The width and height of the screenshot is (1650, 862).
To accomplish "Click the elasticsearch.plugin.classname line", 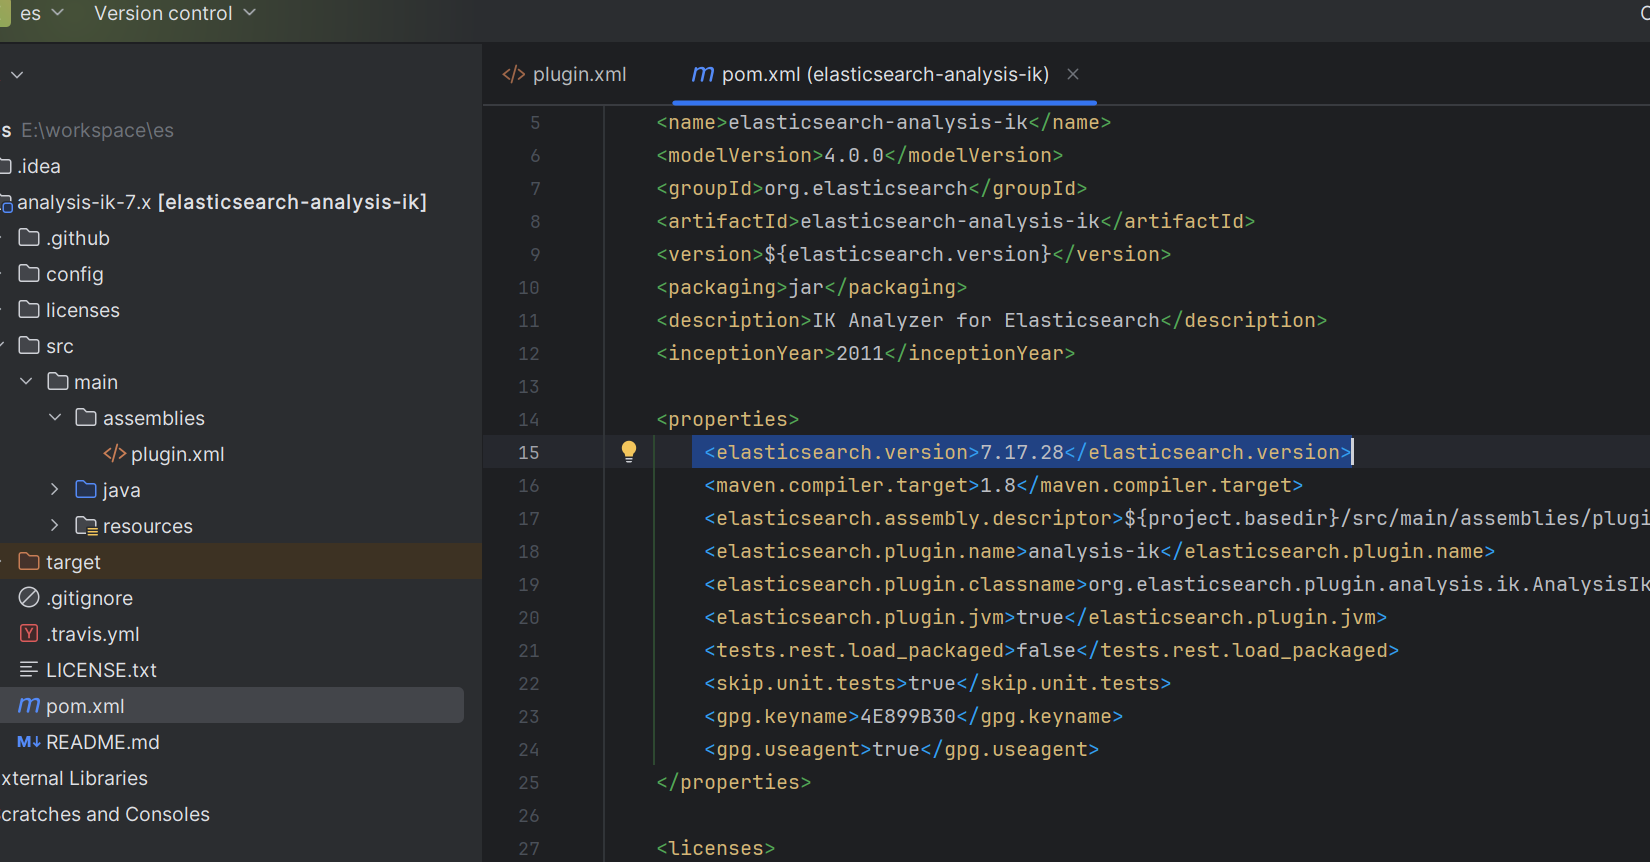I will tap(1176, 584).
